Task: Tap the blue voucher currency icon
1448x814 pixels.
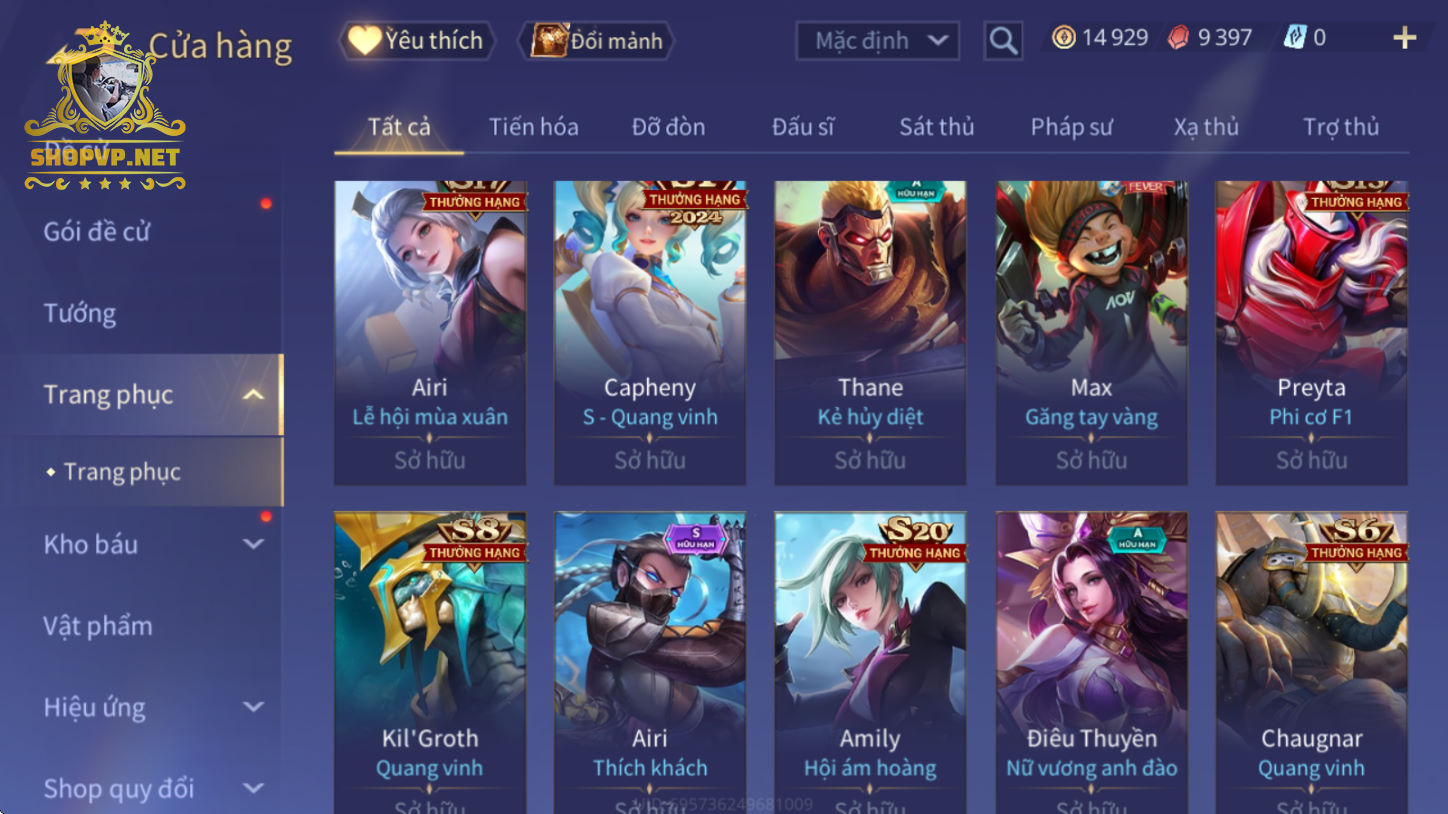Action: coord(1295,38)
